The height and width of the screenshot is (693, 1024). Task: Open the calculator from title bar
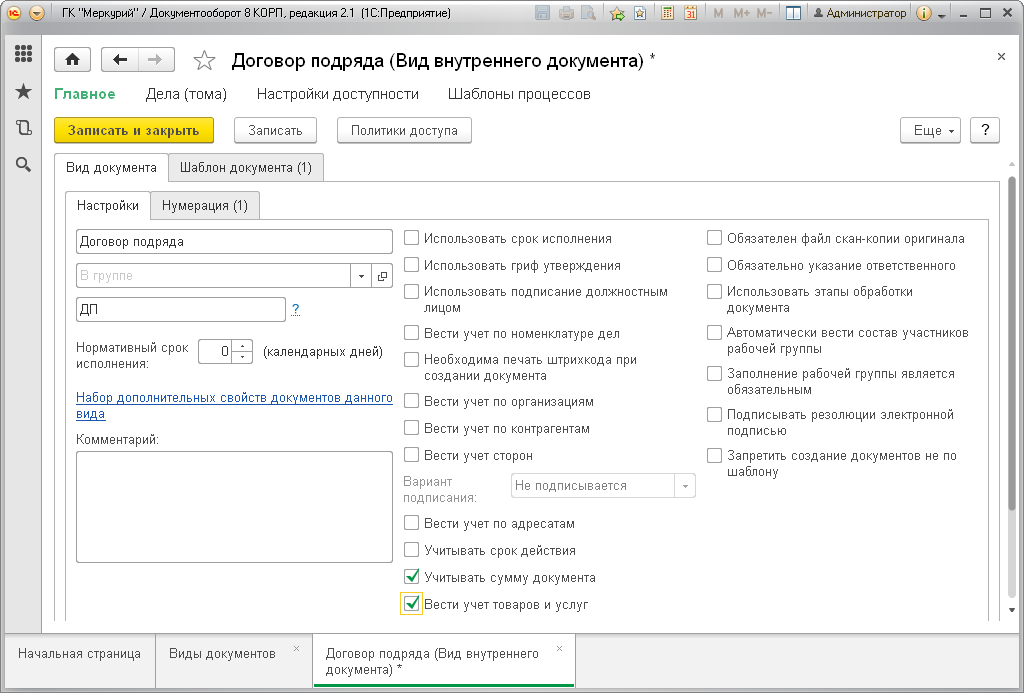tap(667, 13)
